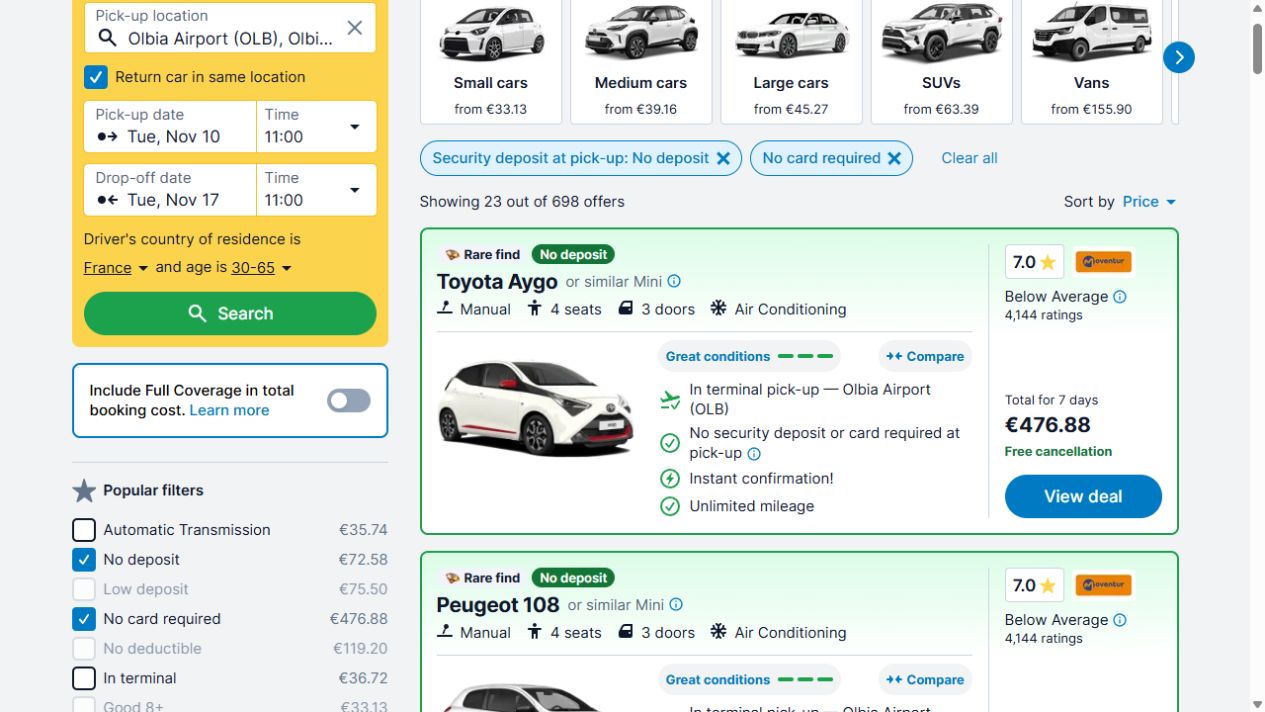Open the Drop-off date field Tue, Nov 17
This screenshot has width=1265, height=712.
170,190
